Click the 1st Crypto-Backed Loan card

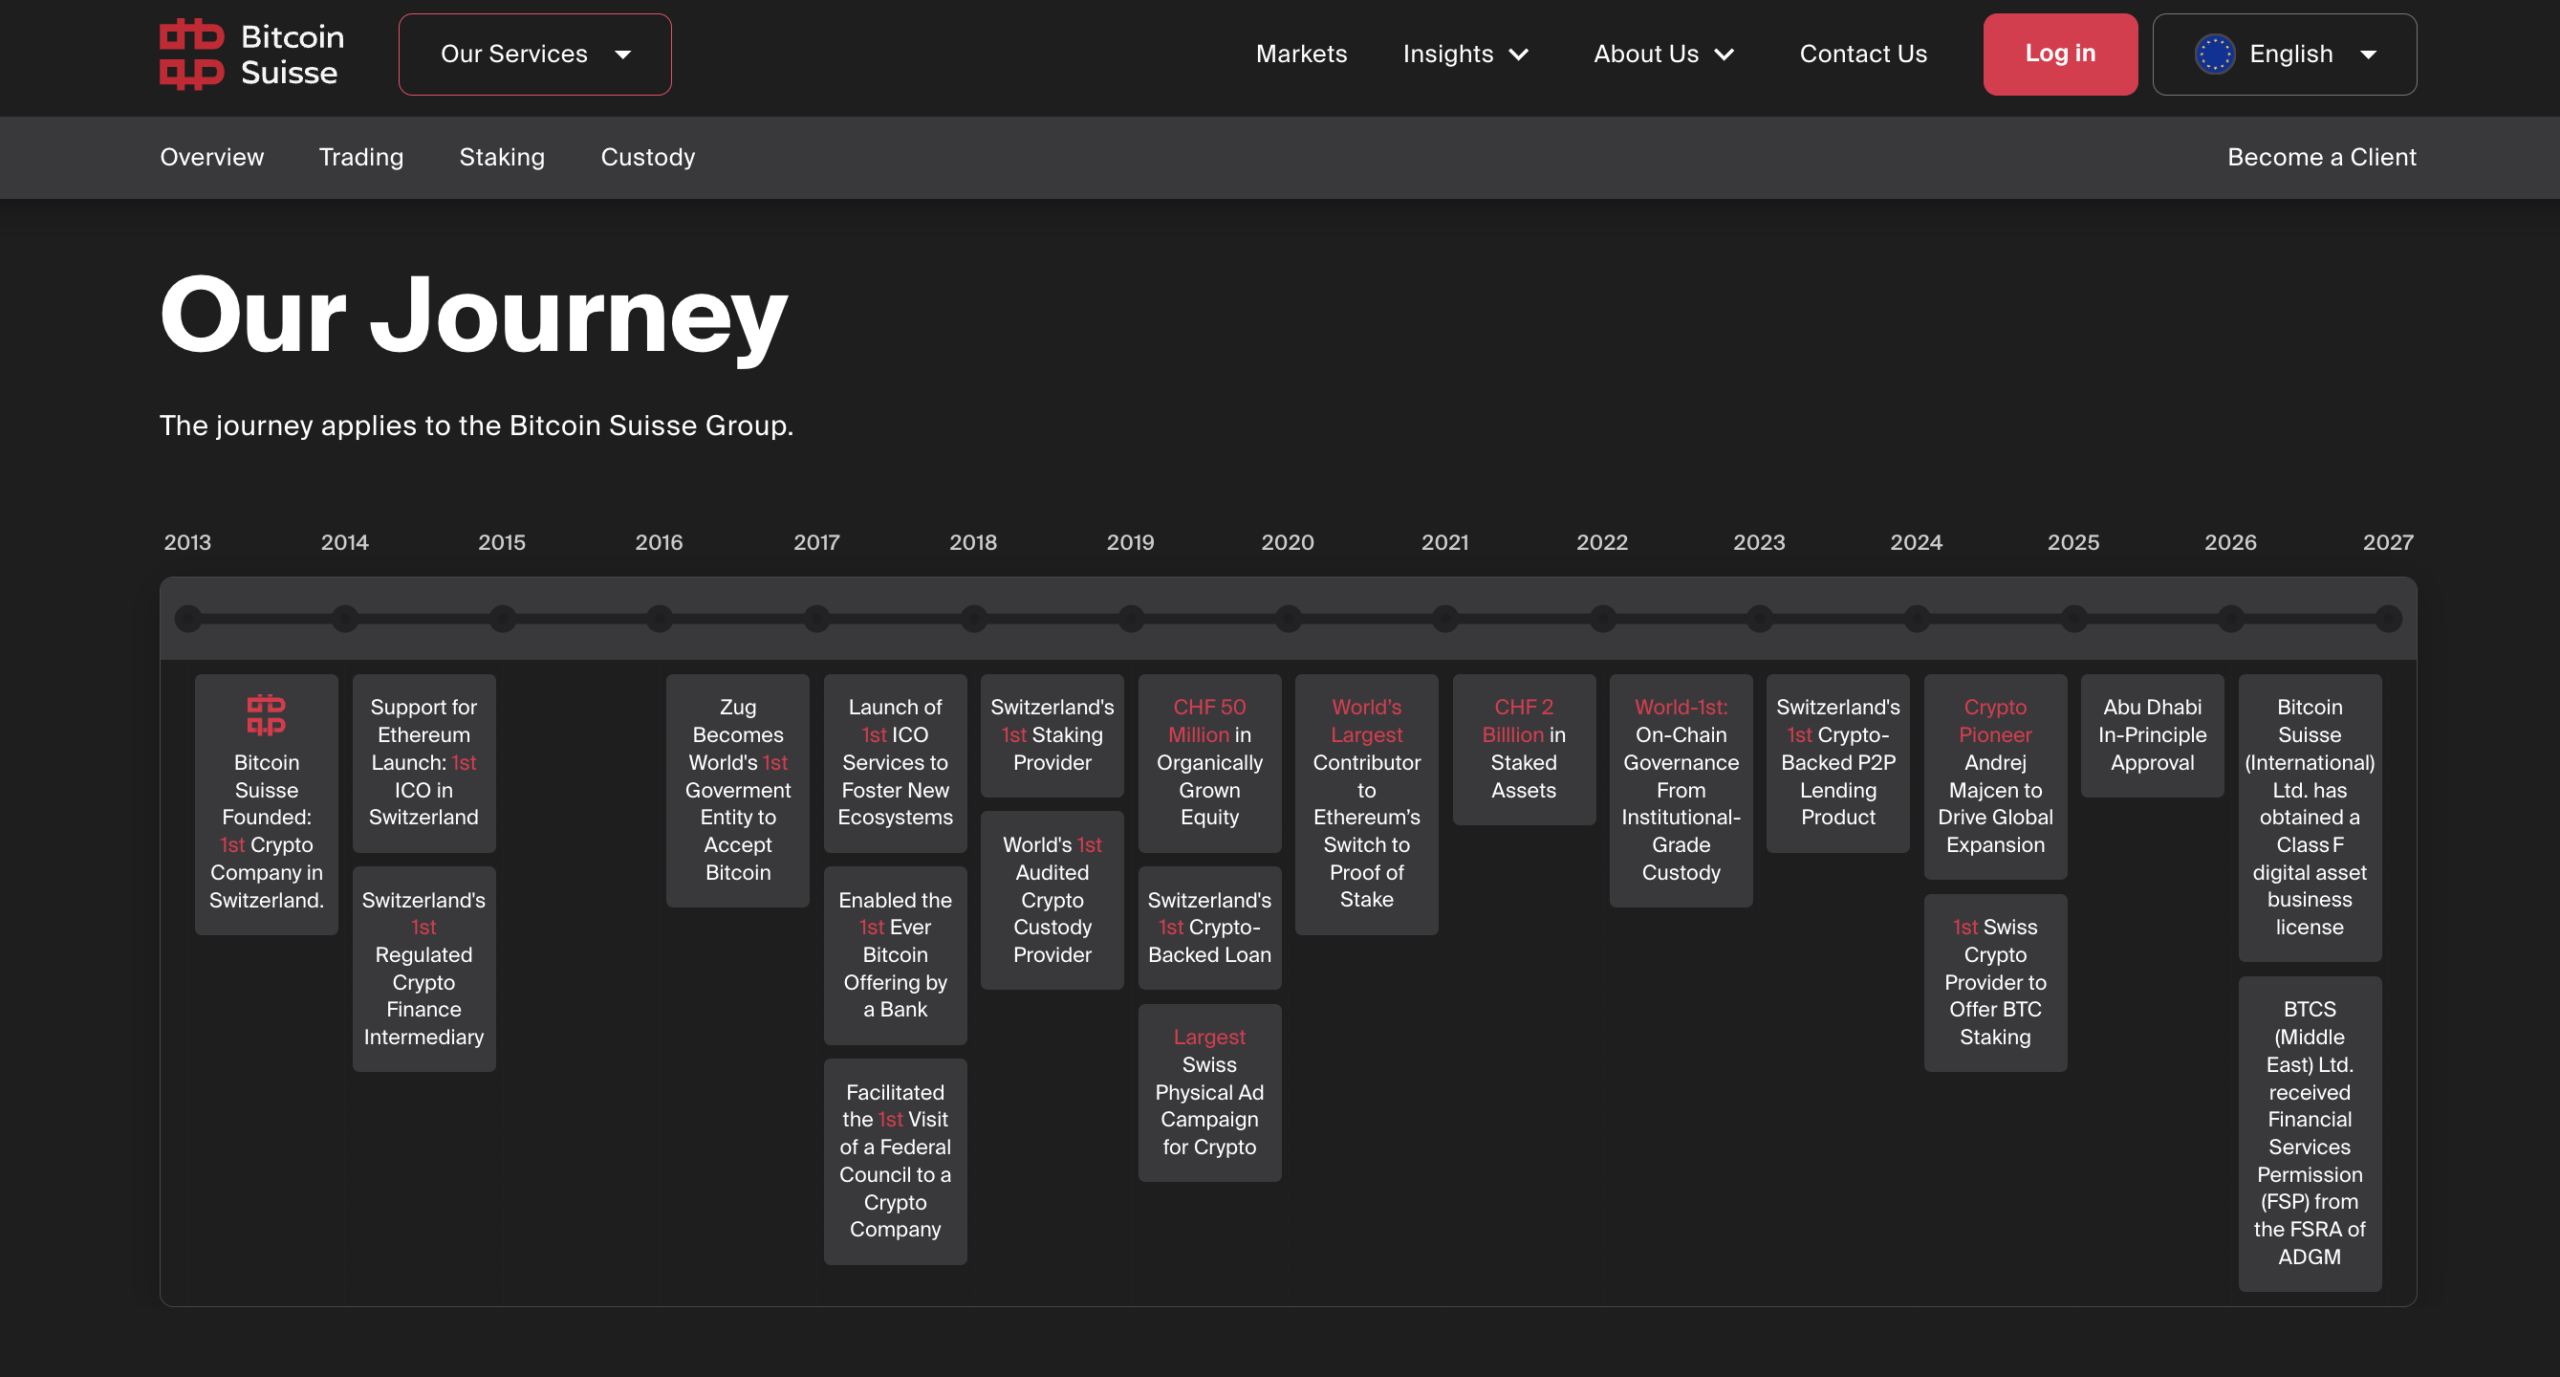(x=1210, y=927)
